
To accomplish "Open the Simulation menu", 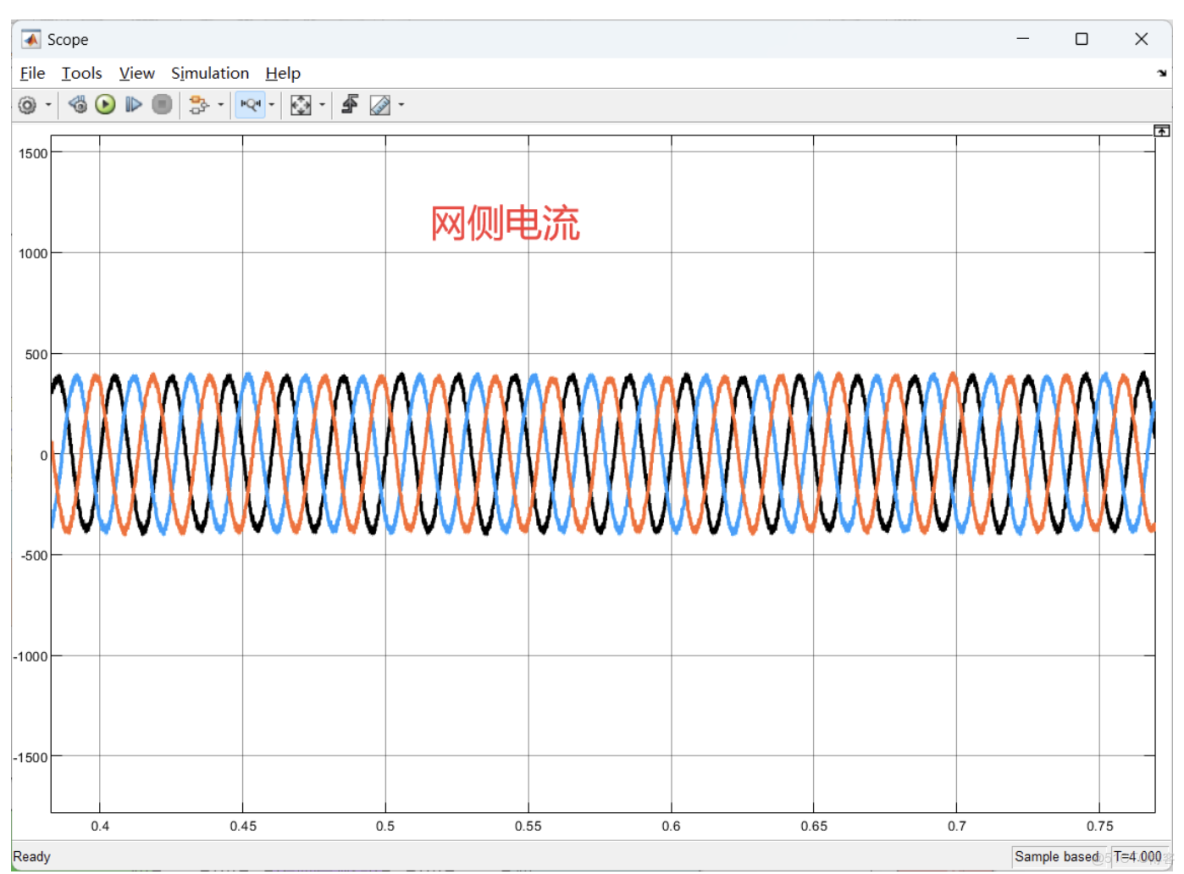I will [x=210, y=73].
